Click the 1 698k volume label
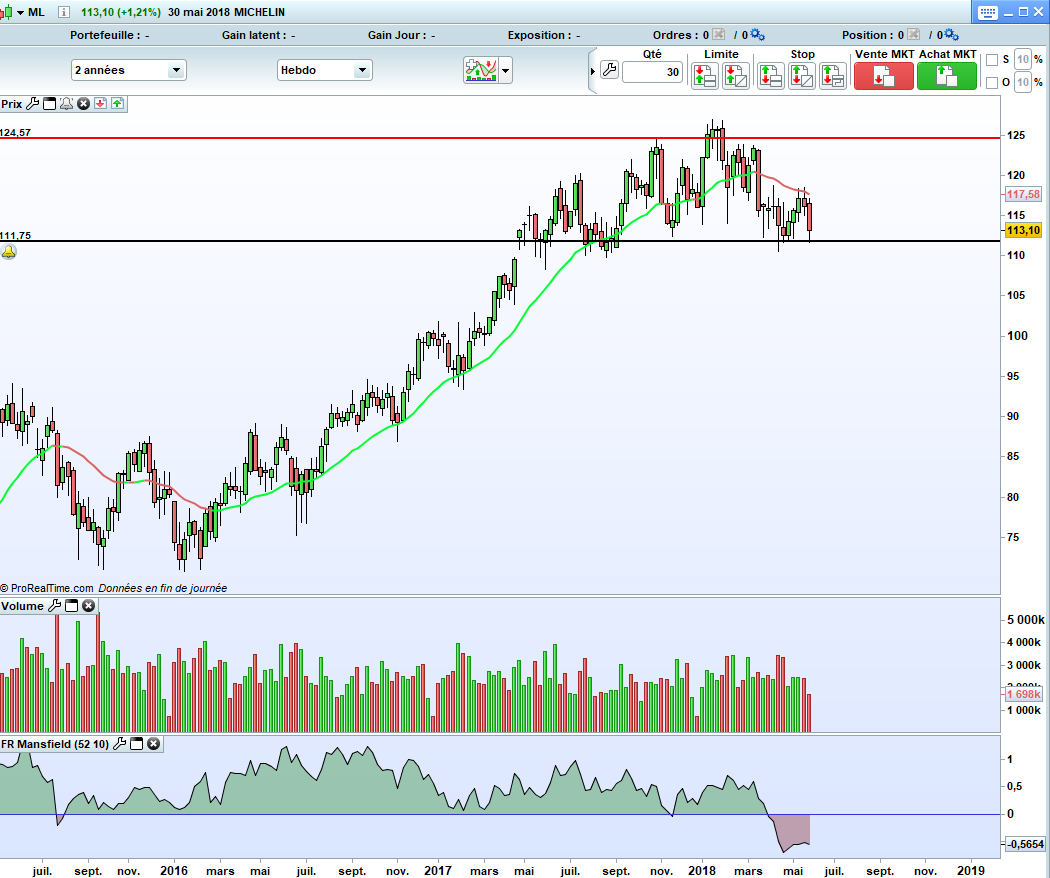 click(1023, 694)
